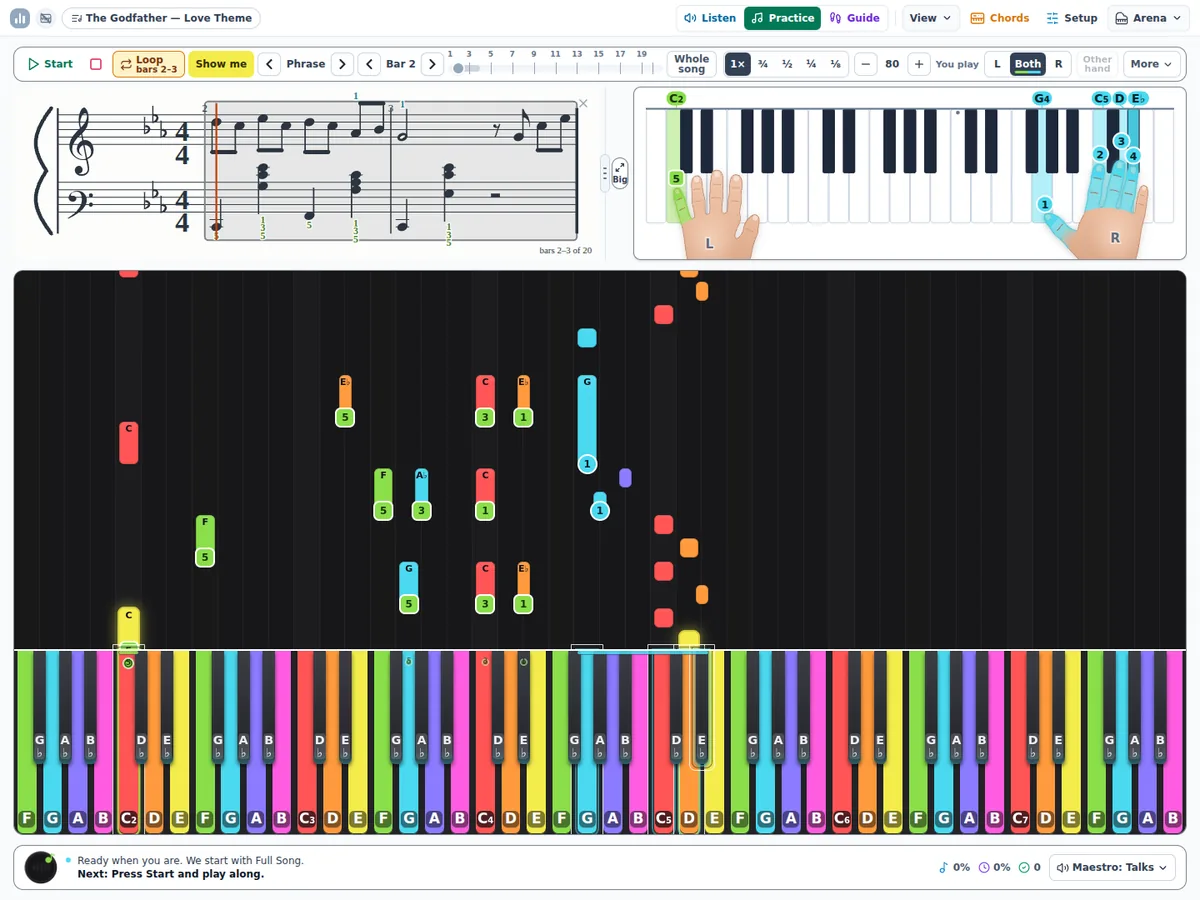1200x900 pixels.
Task: Open the Setup menu
Action: click(x=1072, y=18)
